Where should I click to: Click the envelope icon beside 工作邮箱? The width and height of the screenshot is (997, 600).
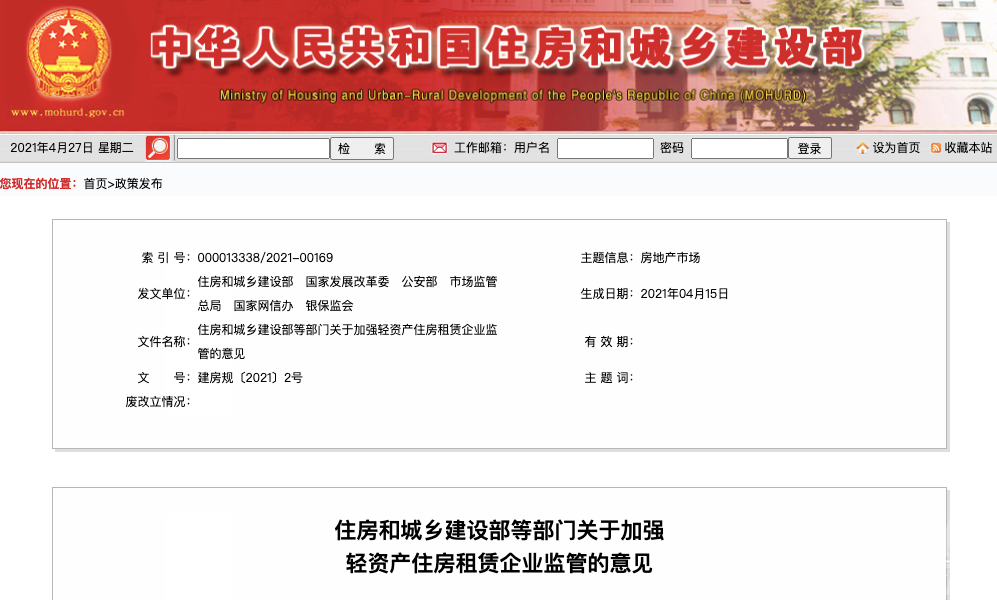point(438,147)
